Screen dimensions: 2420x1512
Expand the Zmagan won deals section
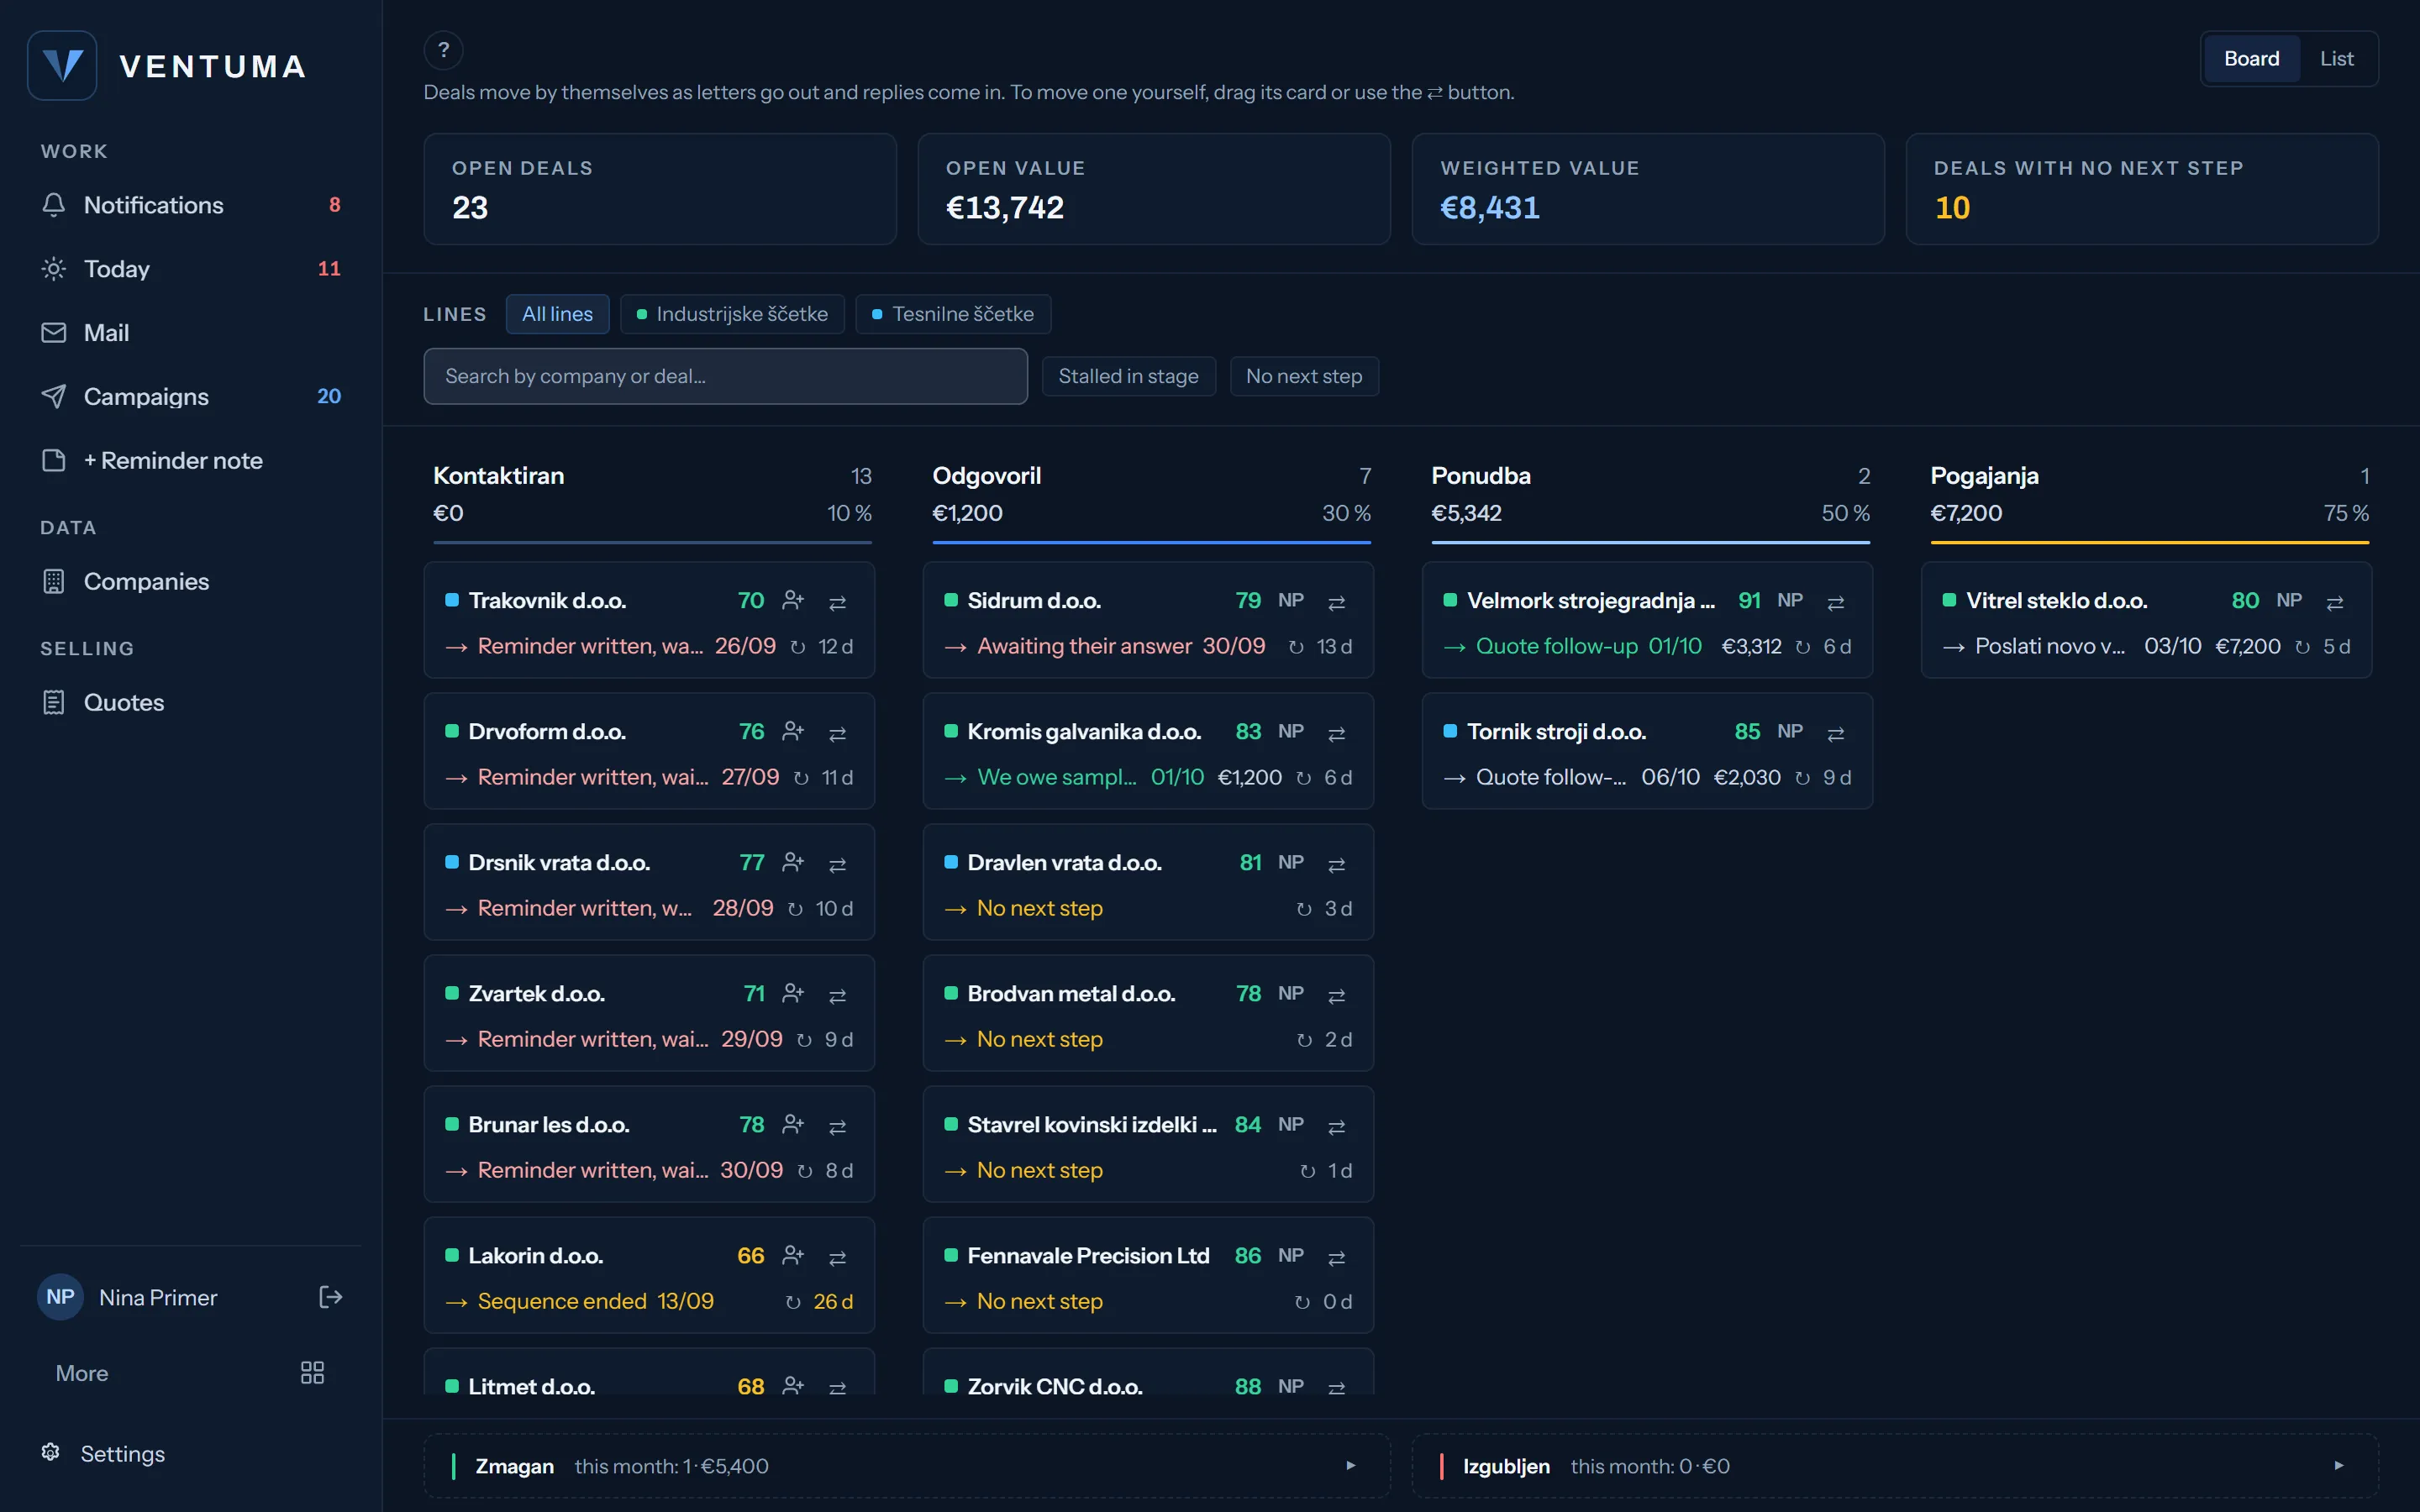click(x=907, y=1466)
